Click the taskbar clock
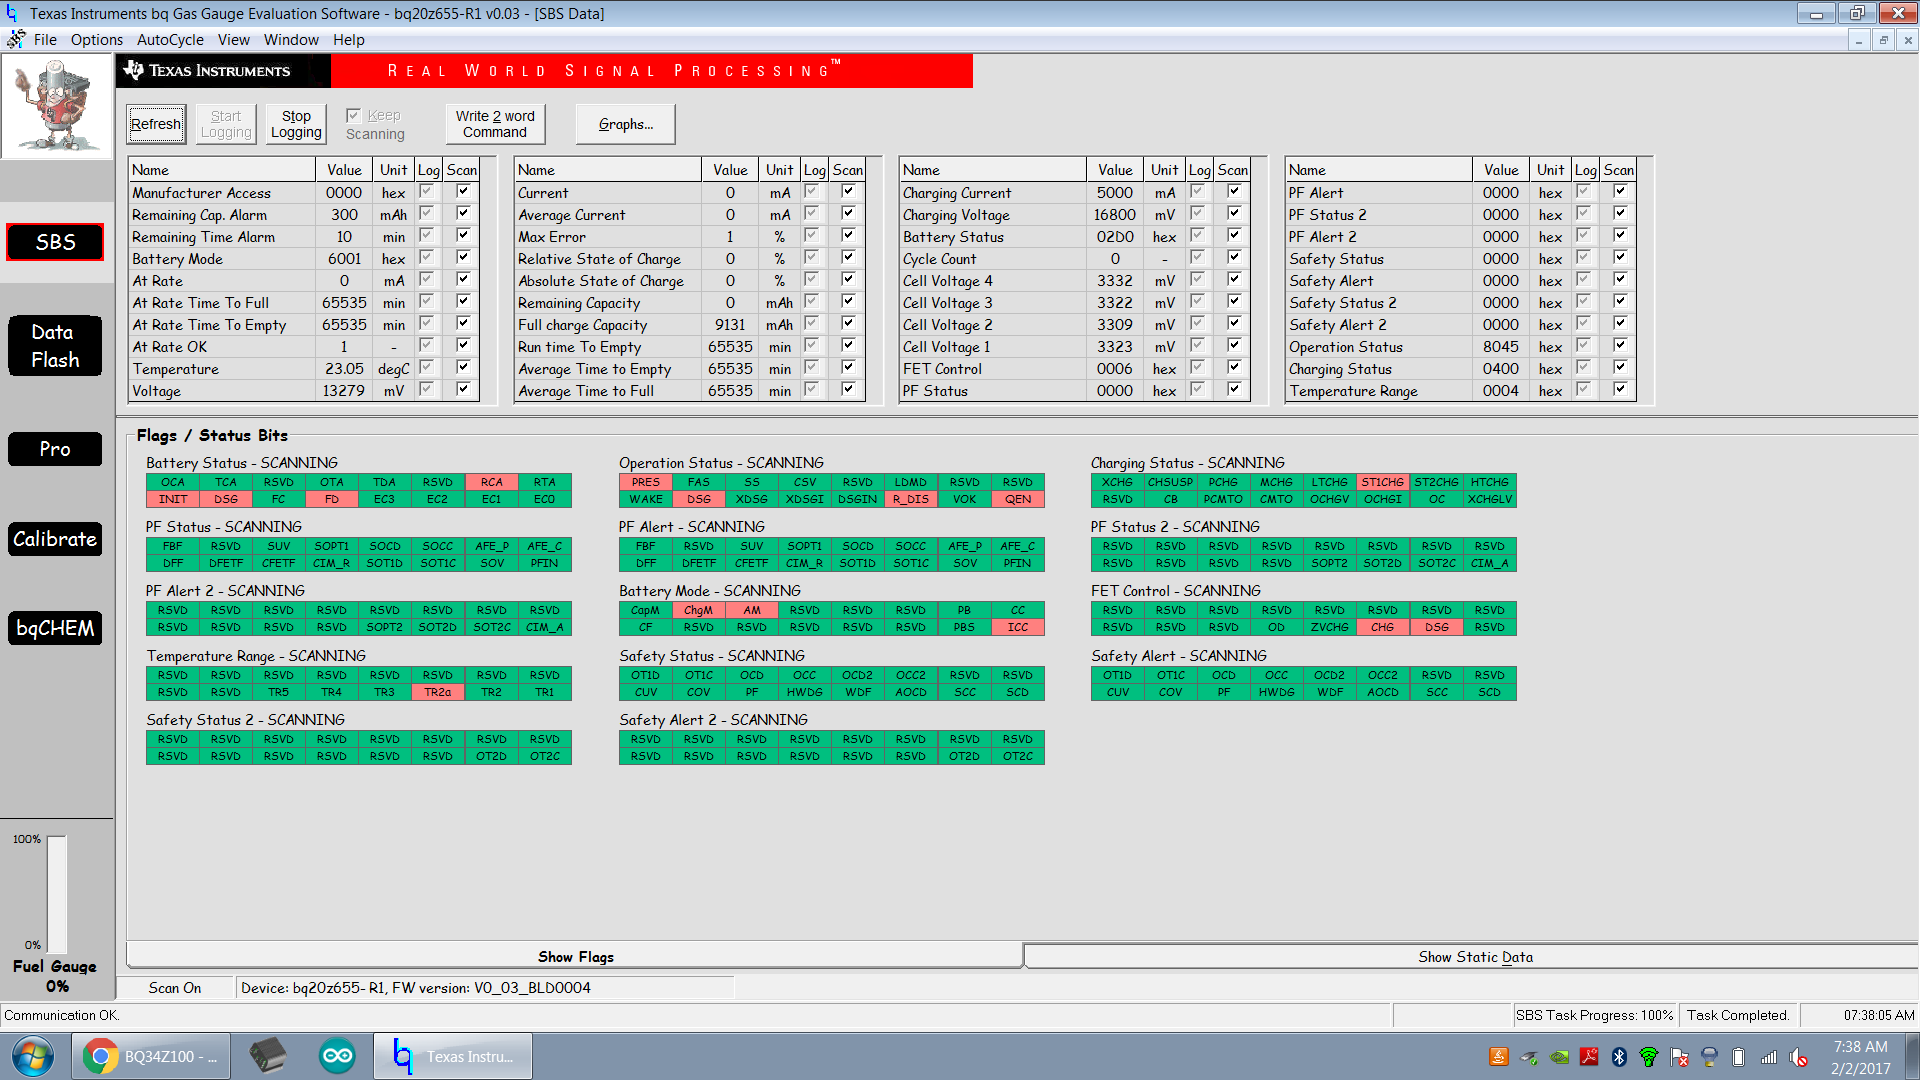Screen dimensions: 1920x1080 click(1861, 1057)
